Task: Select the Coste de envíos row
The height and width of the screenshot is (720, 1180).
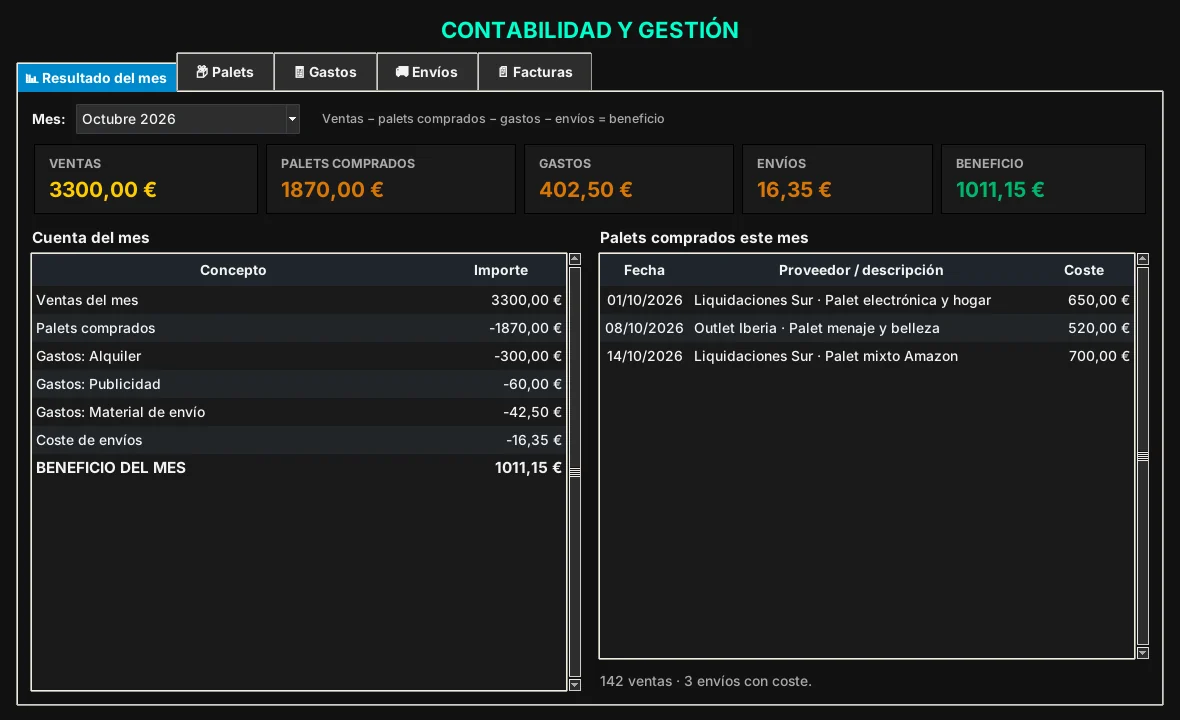Action: click(299, 440)
